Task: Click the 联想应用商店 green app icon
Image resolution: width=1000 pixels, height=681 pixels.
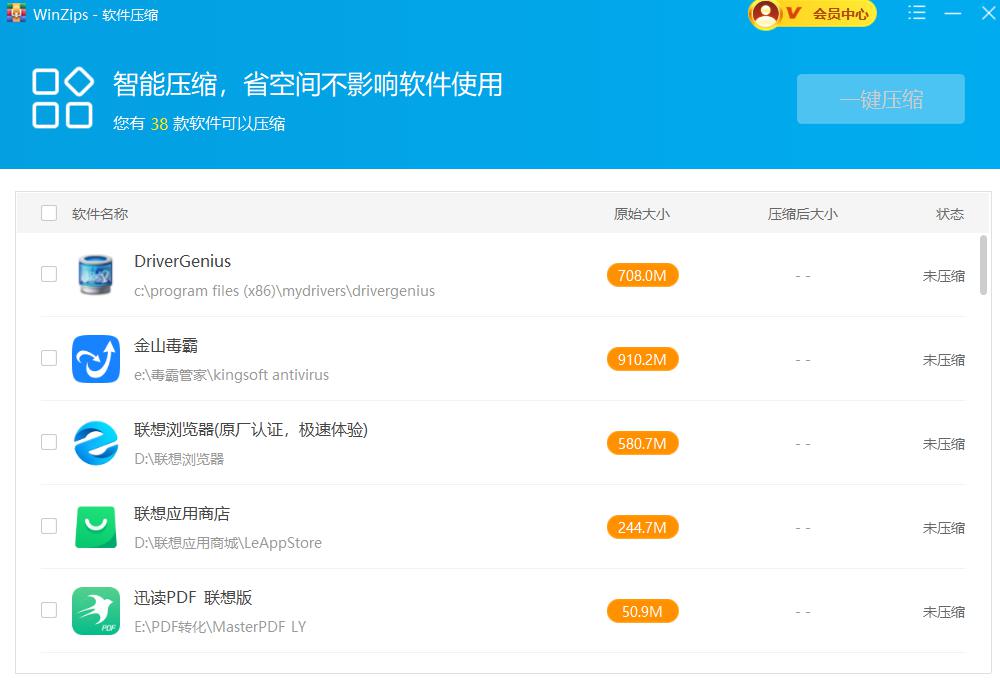Action: [x=95, y=526]
